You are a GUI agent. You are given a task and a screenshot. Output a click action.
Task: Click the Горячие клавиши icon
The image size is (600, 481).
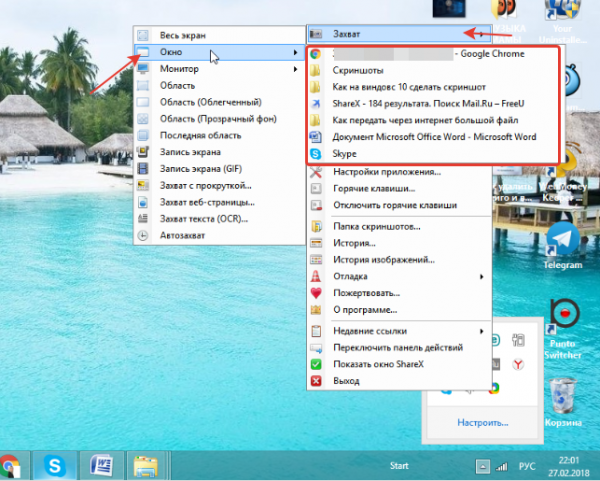pyautogui.click(x=316, y=189)
